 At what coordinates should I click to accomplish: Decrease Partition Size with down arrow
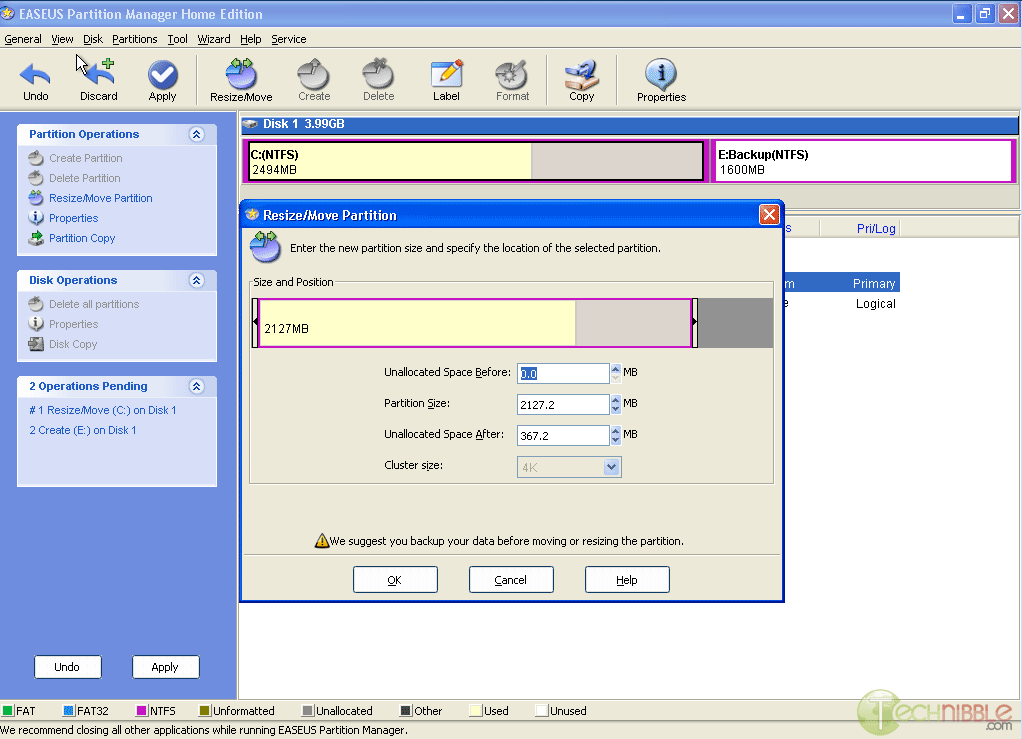(x=616, y=409)
